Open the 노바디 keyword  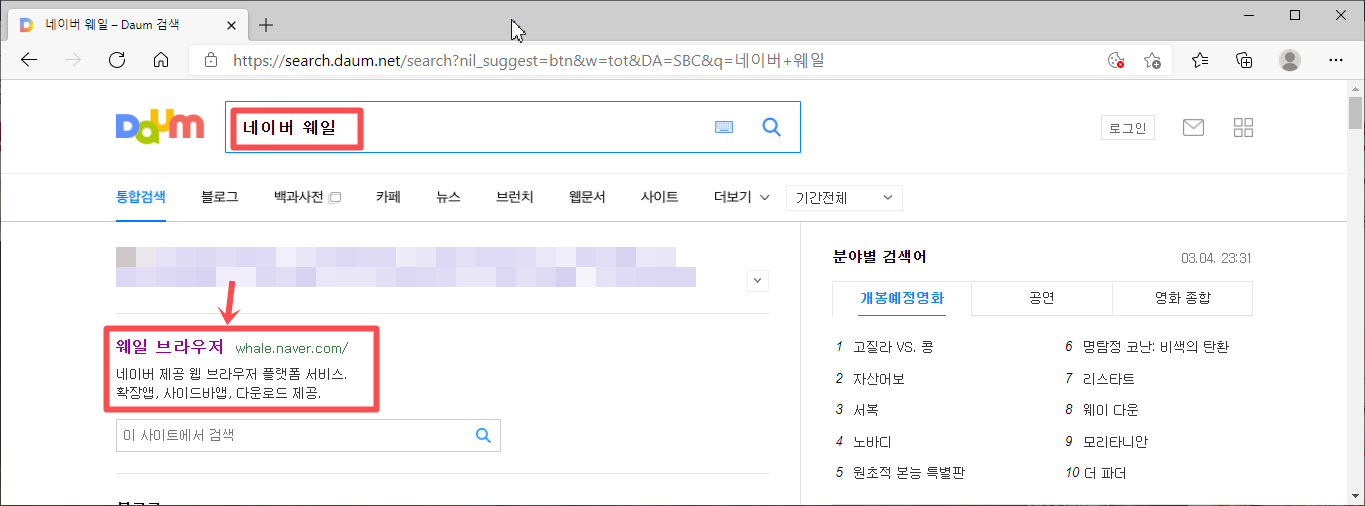pyautogui.click(x=872, y=441)
